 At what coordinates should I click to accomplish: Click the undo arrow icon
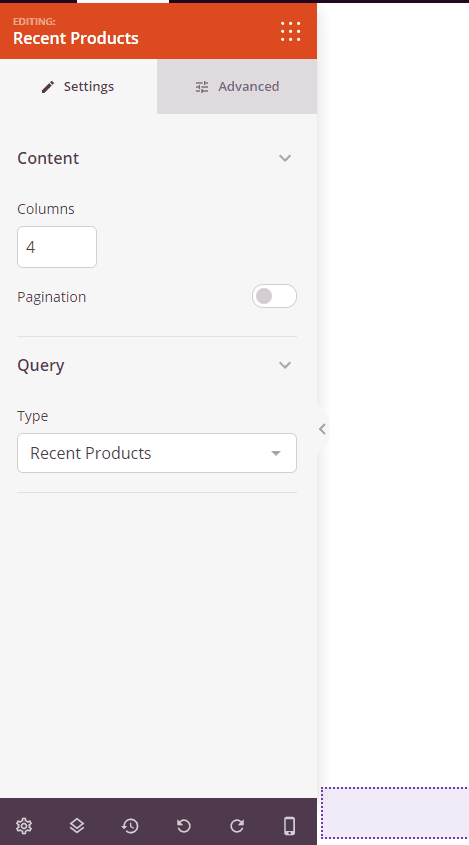184,825
